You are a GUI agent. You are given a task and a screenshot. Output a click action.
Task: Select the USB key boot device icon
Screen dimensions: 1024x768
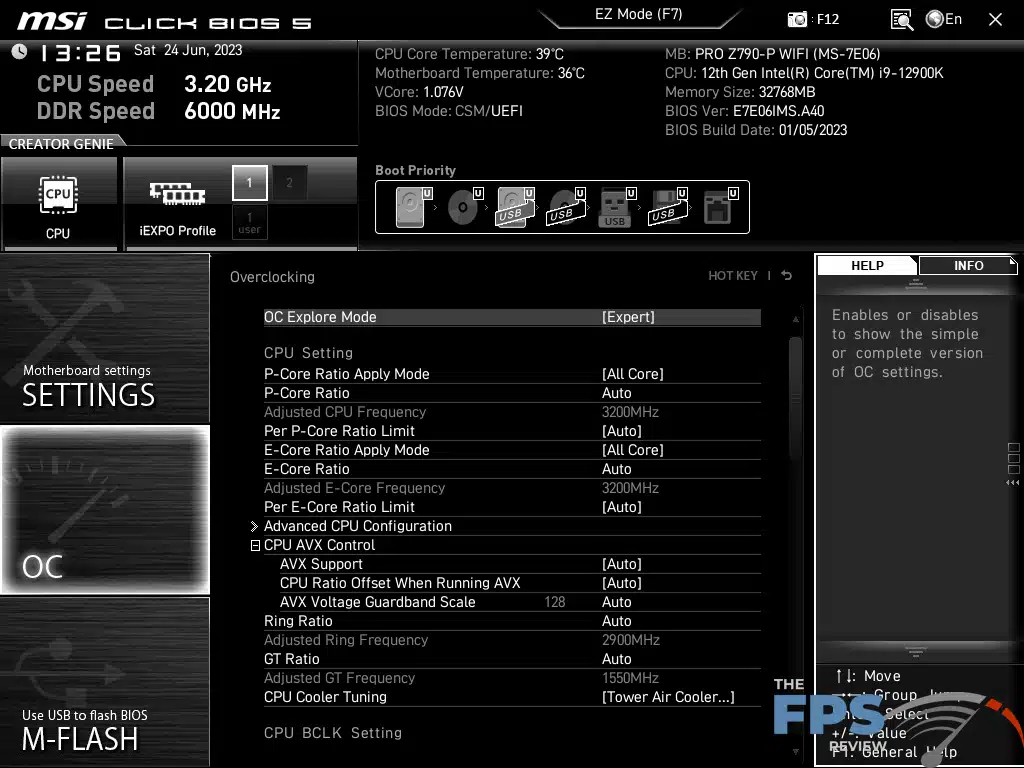coord(616,206)
